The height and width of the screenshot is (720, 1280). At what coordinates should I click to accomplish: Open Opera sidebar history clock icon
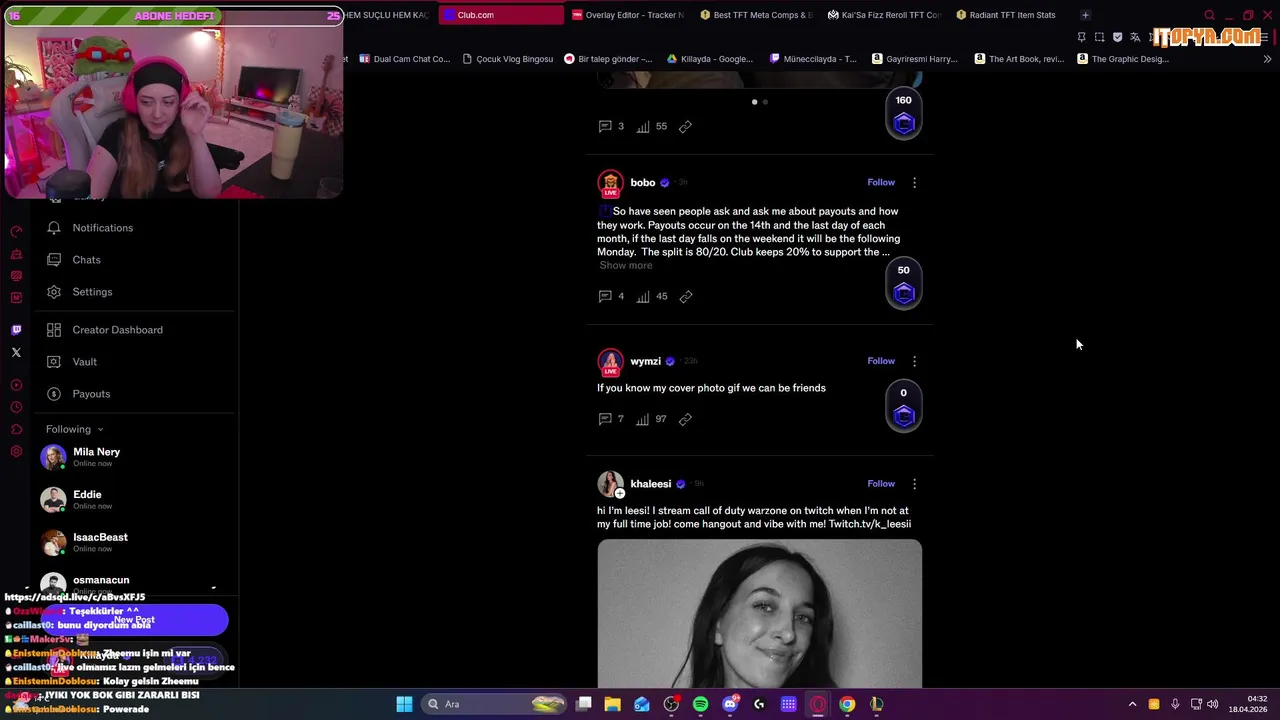tap(16, 407)
